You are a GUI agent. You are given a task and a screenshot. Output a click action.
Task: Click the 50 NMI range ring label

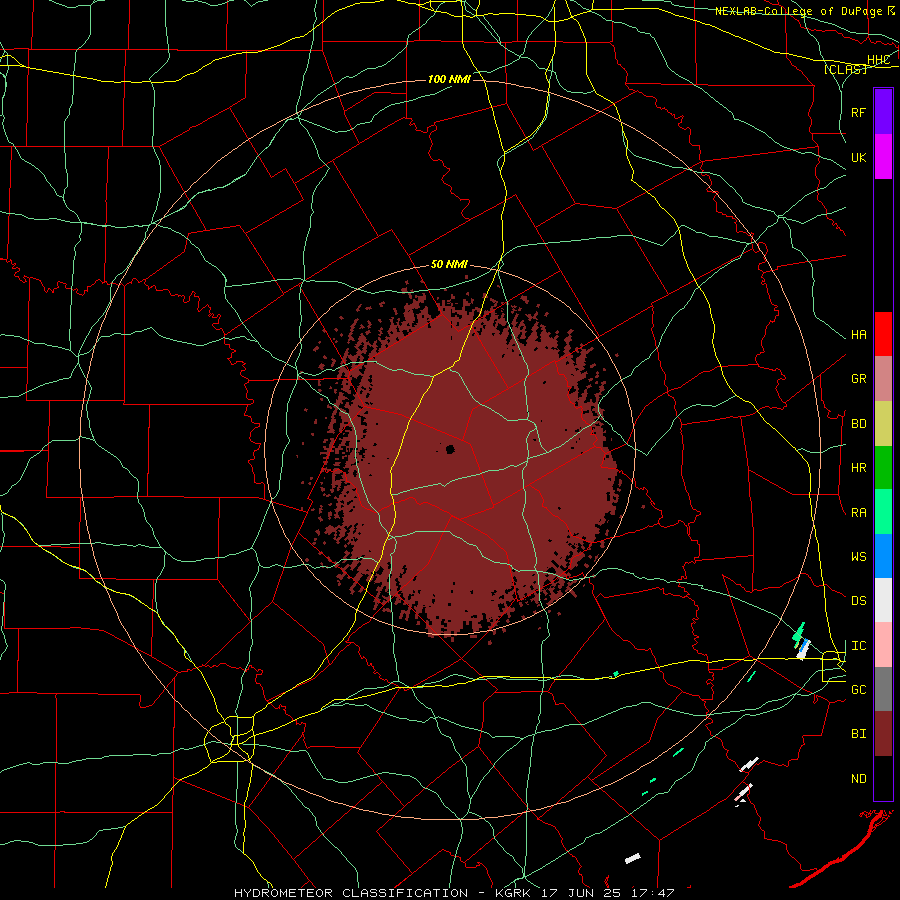coord(449,265)
